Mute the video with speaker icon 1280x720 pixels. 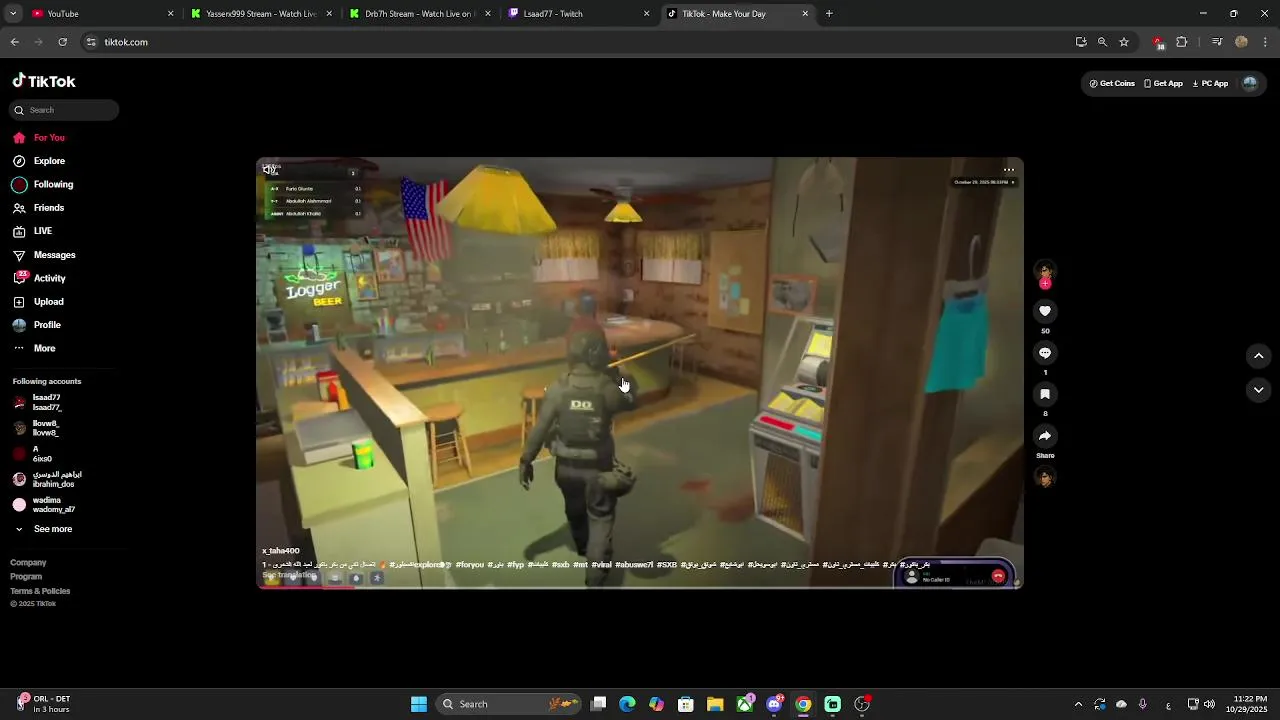pyautogui.click(x=270, y=170)
